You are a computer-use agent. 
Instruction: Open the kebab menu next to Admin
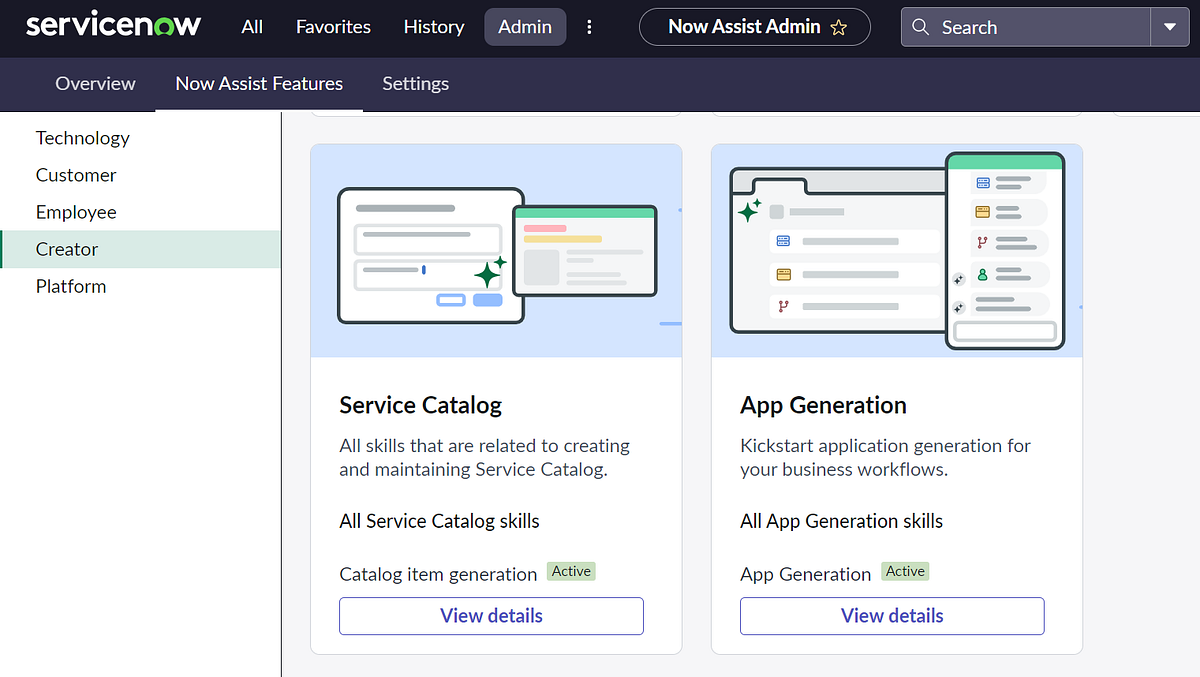(x=589, y=27)
